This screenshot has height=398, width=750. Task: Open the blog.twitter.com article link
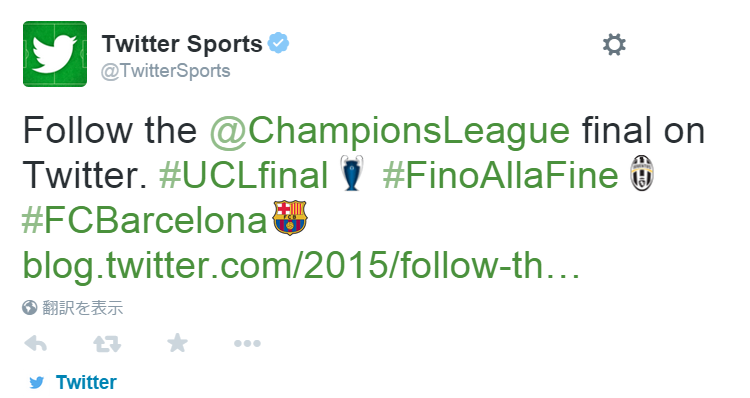[301, 266]
